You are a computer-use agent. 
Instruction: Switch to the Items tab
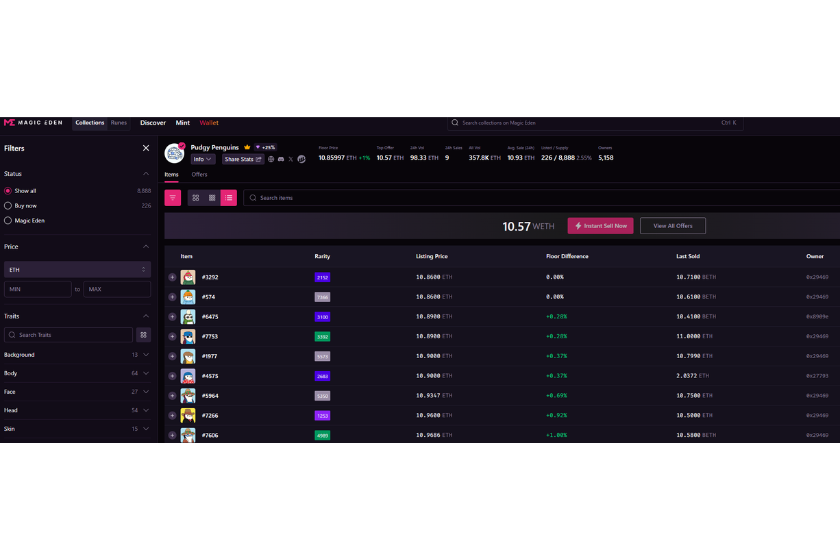171,175
